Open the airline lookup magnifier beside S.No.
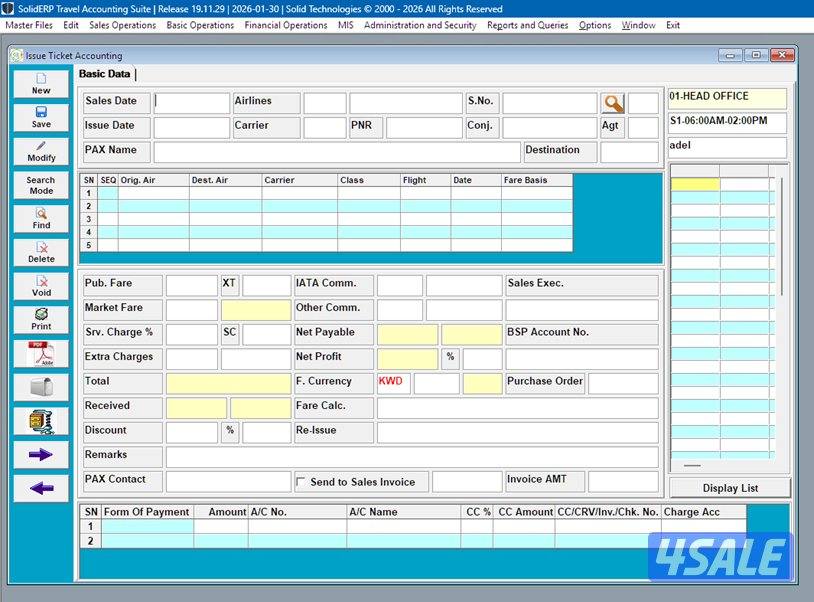This screenshot has width=814, height=602. tap(613, 102)
